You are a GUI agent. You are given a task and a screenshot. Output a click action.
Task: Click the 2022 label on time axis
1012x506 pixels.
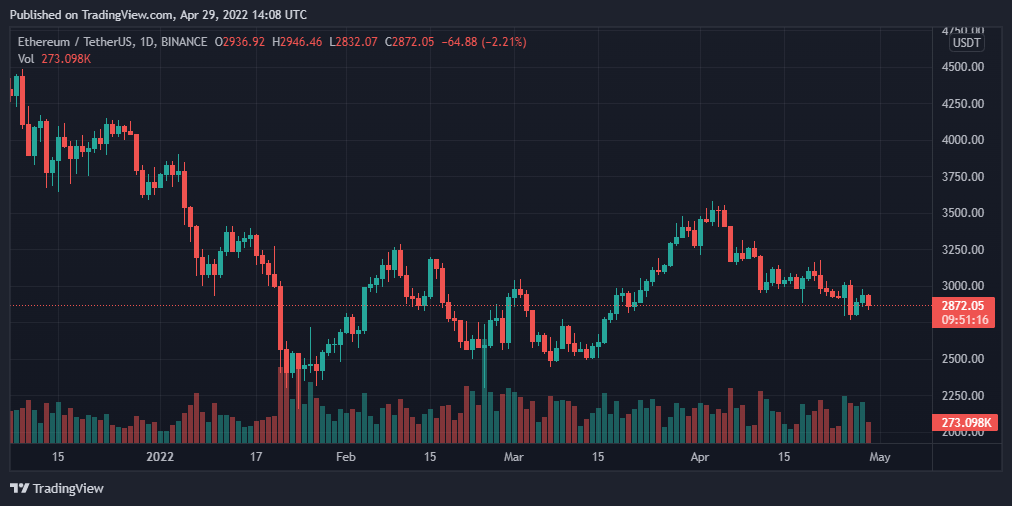tap(160, 457)
